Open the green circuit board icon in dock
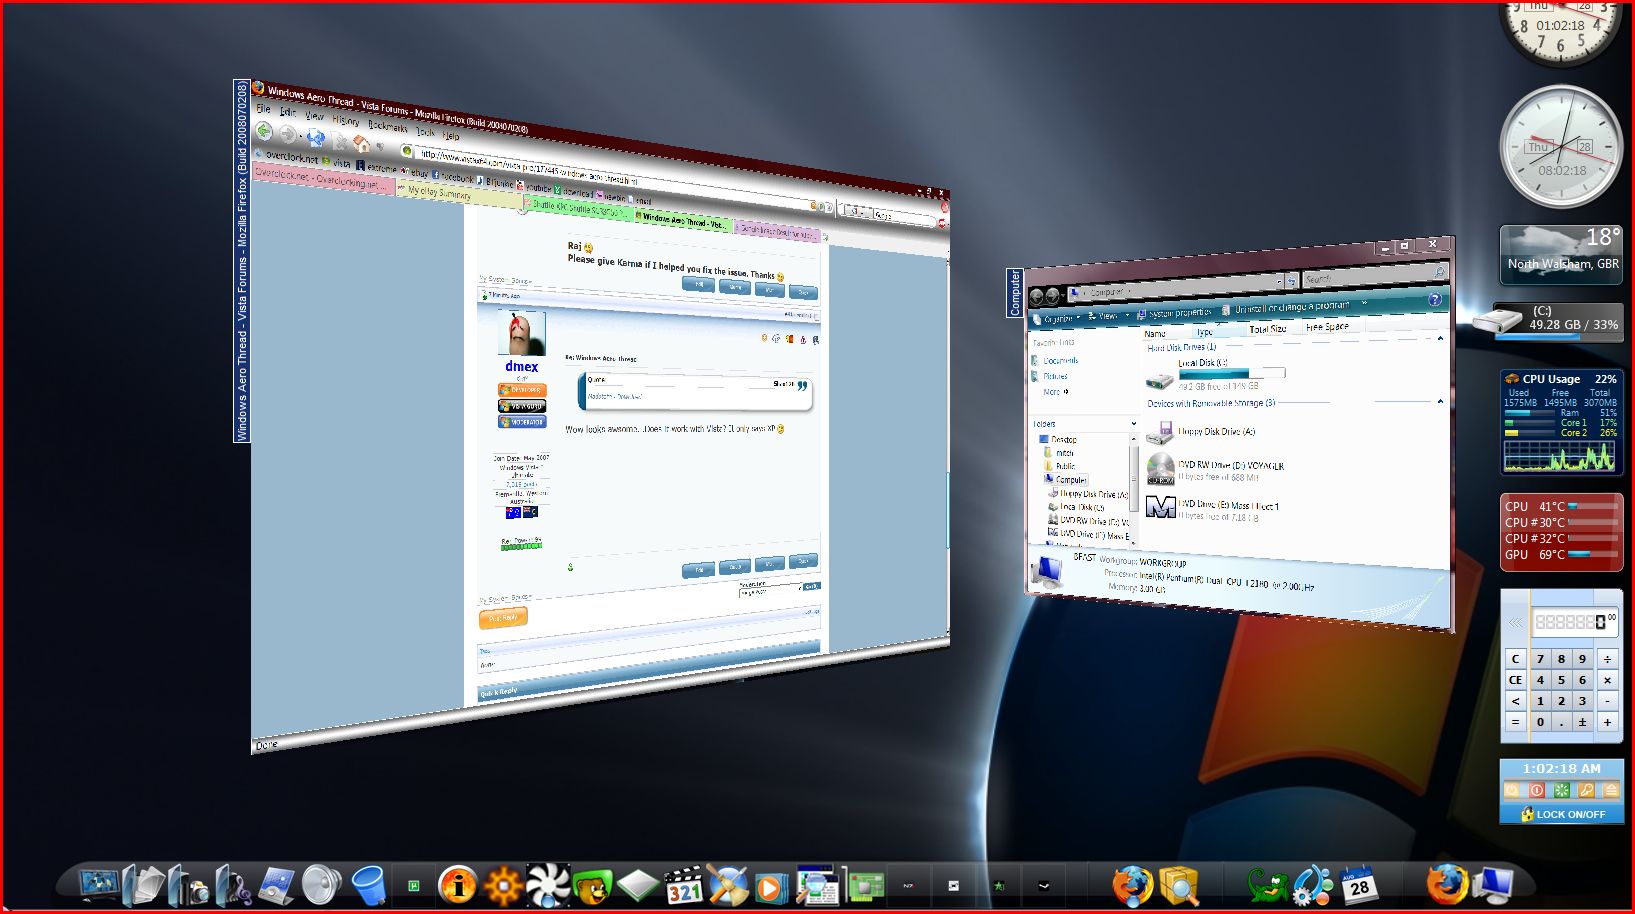 tap(866, 886)
